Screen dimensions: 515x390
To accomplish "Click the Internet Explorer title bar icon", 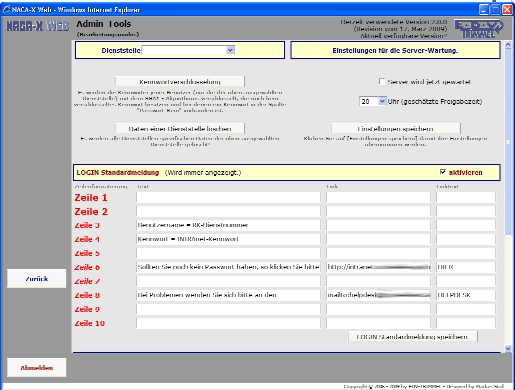I will click(6, 9).
